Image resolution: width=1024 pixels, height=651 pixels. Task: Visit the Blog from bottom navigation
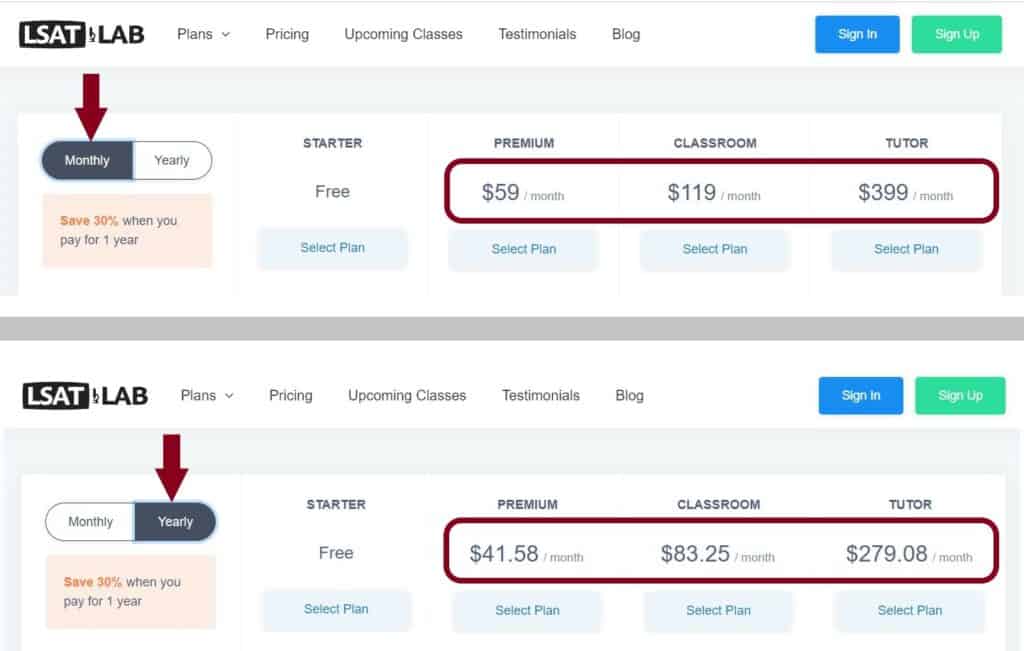[x=629, y=394]
